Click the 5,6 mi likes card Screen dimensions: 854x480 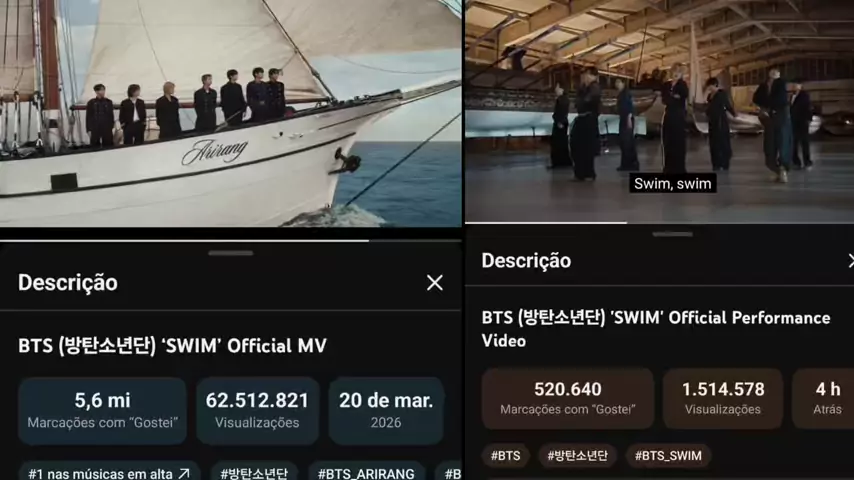coord(102,411)
